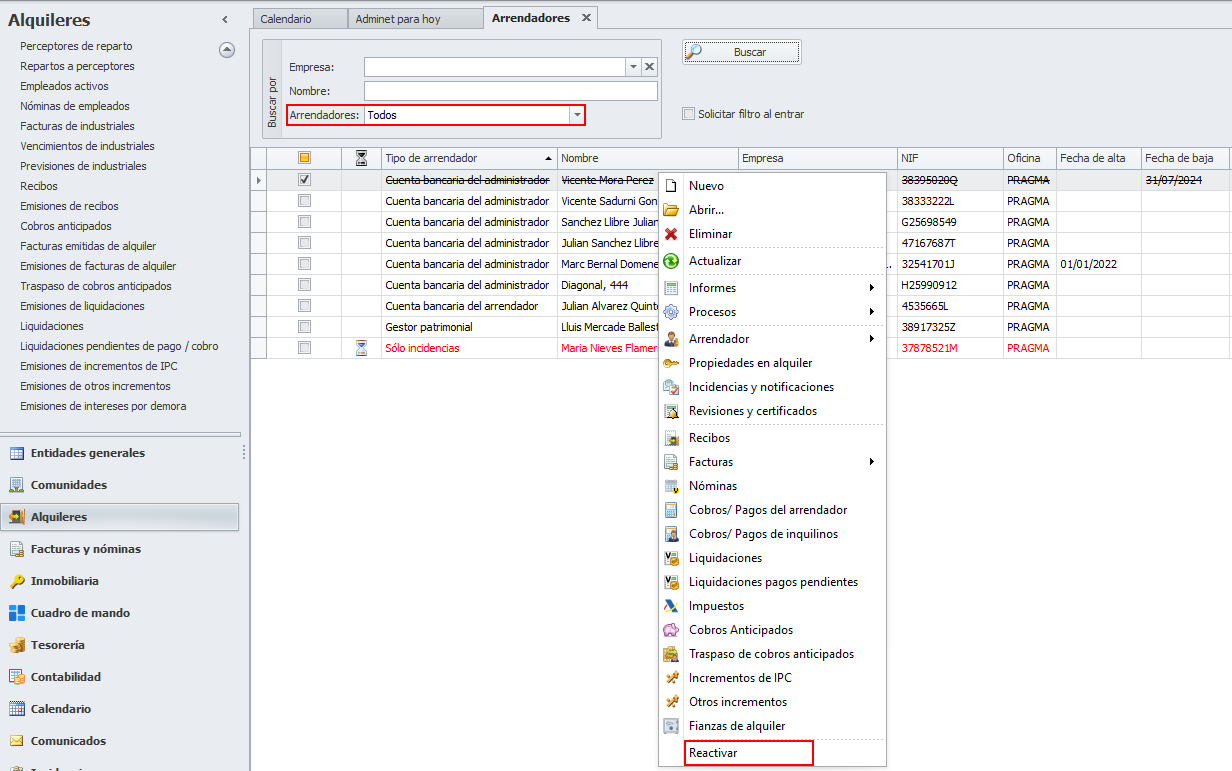Screen dimensions: 1232x771
Task: Click the Impuestos icon
Action: [672, 606]
